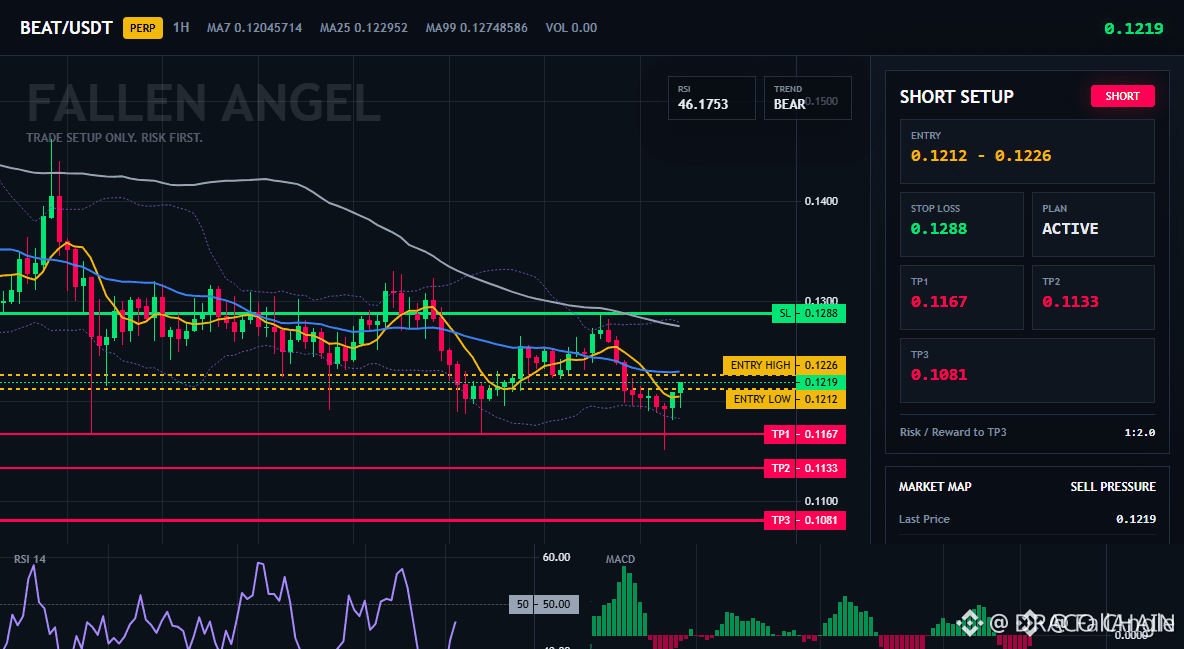Screen dimensions: 1184x649
Task: Select the STOP LOSS 0.1288 card
Action: (961, 224)
